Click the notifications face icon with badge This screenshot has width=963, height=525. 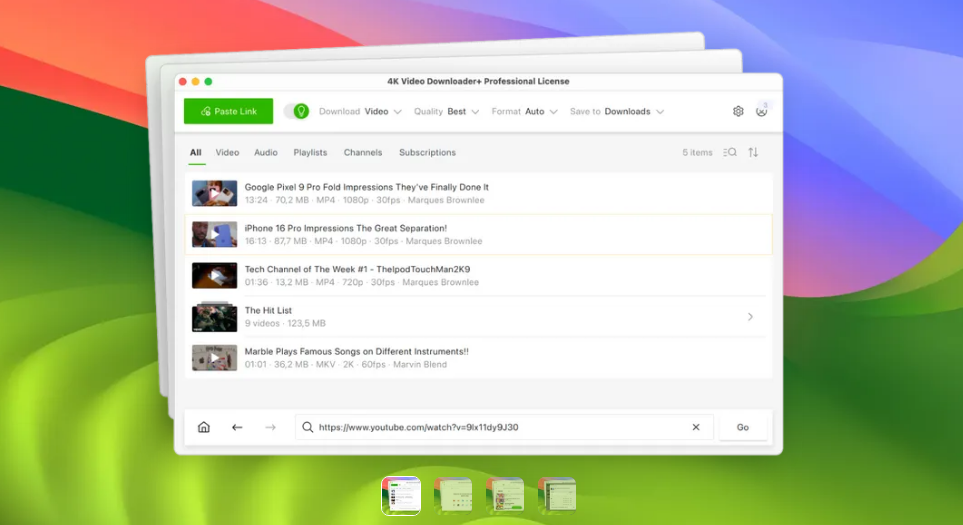[762, 111]
